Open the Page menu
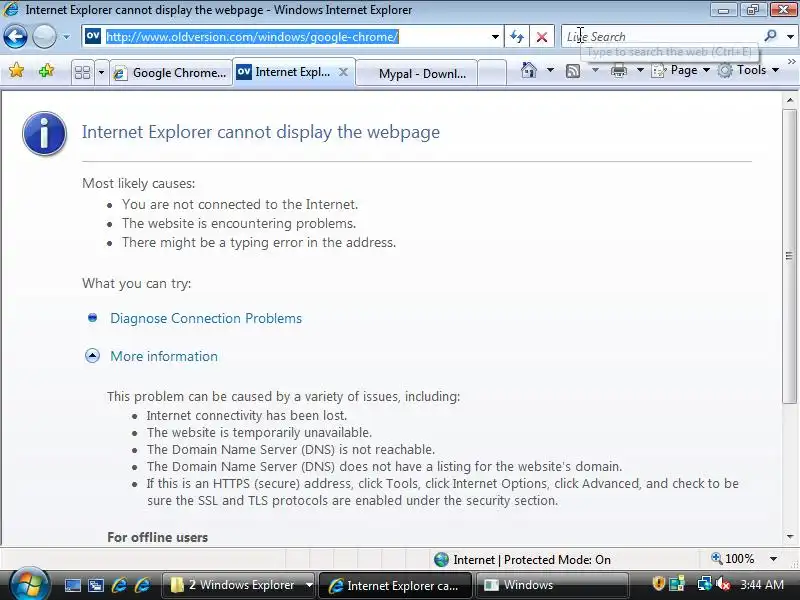Viewport: 800px width, 600px height. click(681, 70)
